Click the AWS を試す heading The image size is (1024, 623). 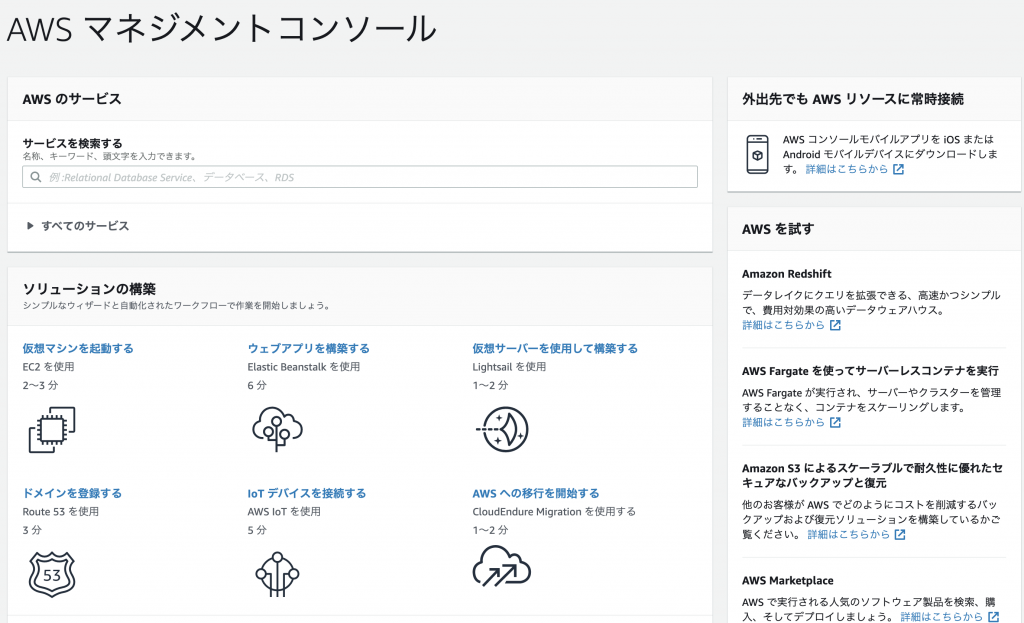[778, 229]
